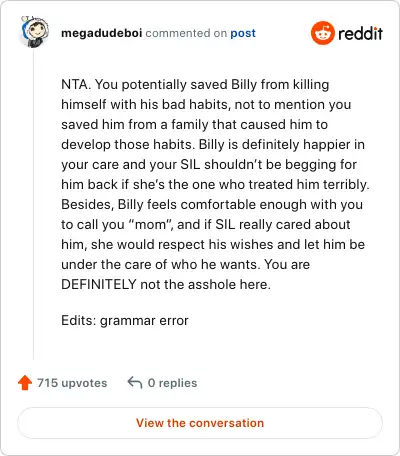Screen dimensions: 400x456
Task: Click the phrase 'not the asshole here'
Action: (205, 284)
